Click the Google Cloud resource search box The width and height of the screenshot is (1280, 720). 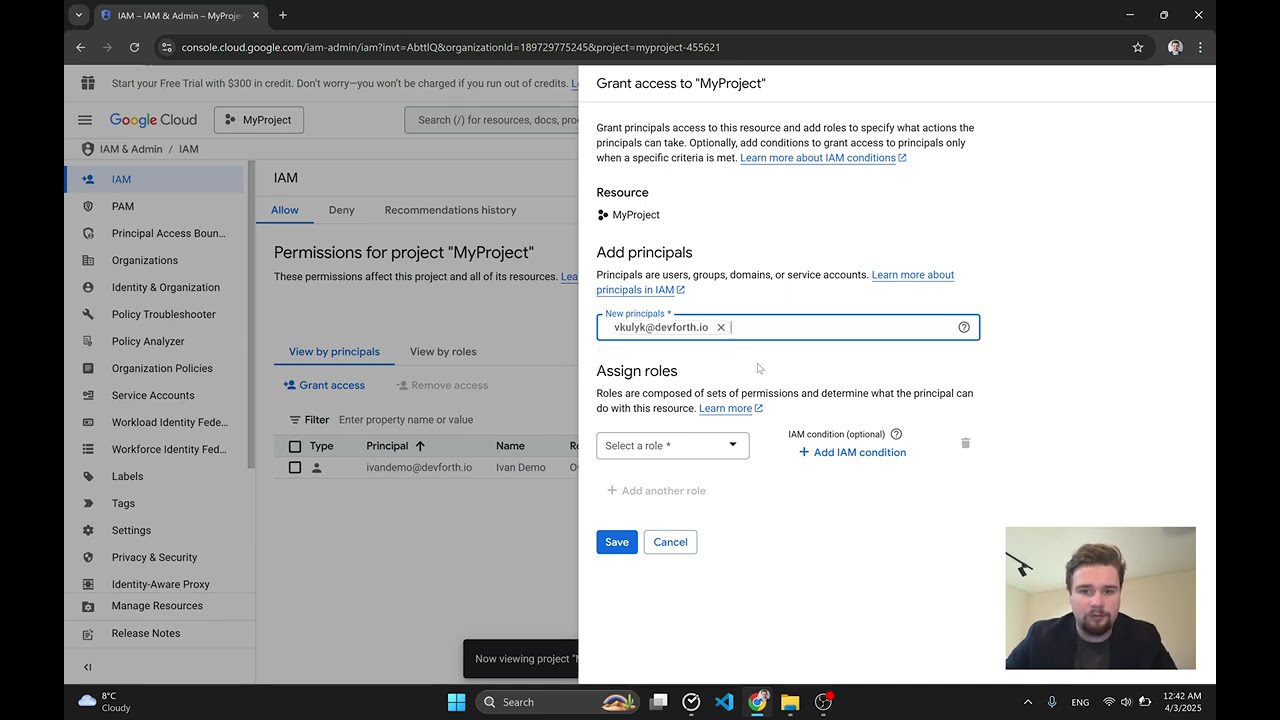(x=492, y=120)
